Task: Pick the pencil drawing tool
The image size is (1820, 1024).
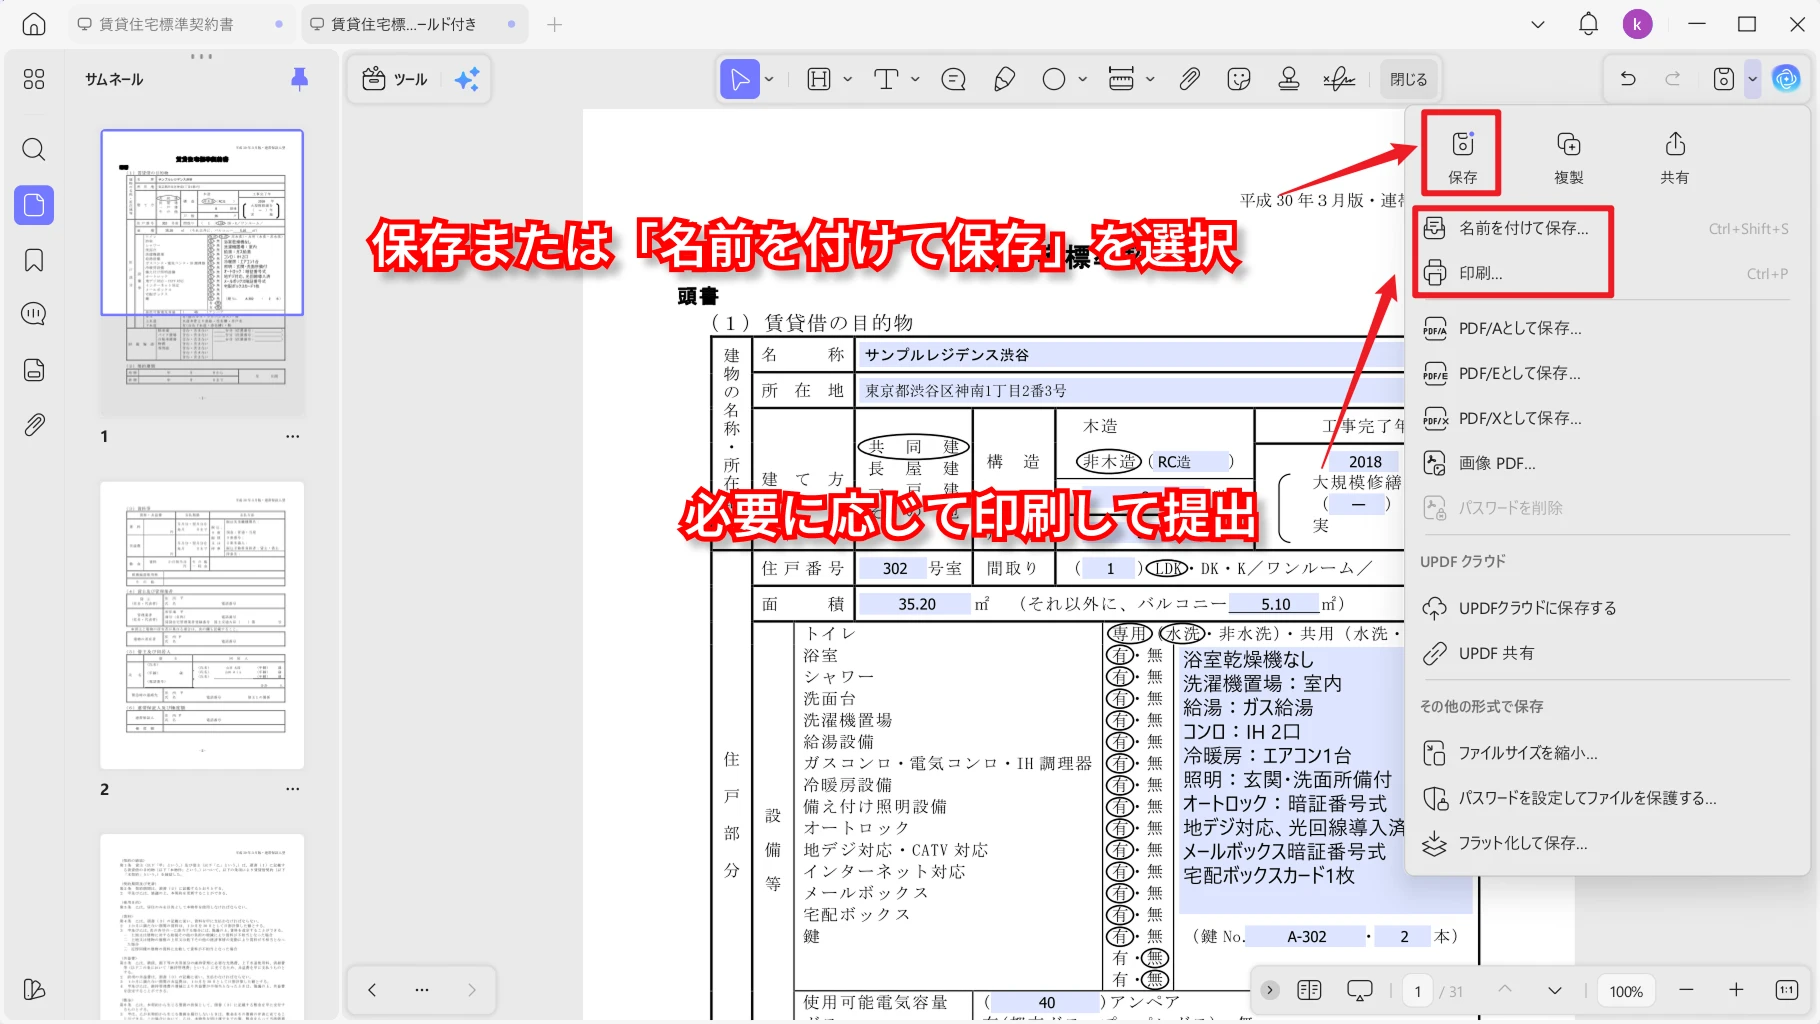Action: (1004, 79)
